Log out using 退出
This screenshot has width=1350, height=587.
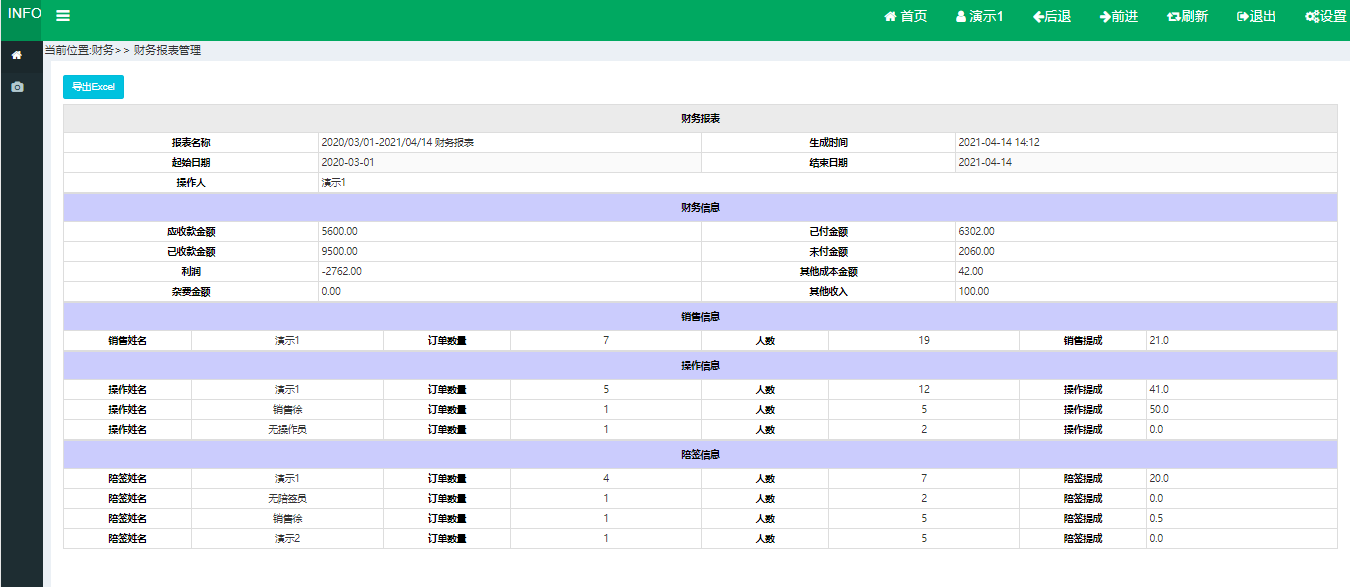(1256, 16)
